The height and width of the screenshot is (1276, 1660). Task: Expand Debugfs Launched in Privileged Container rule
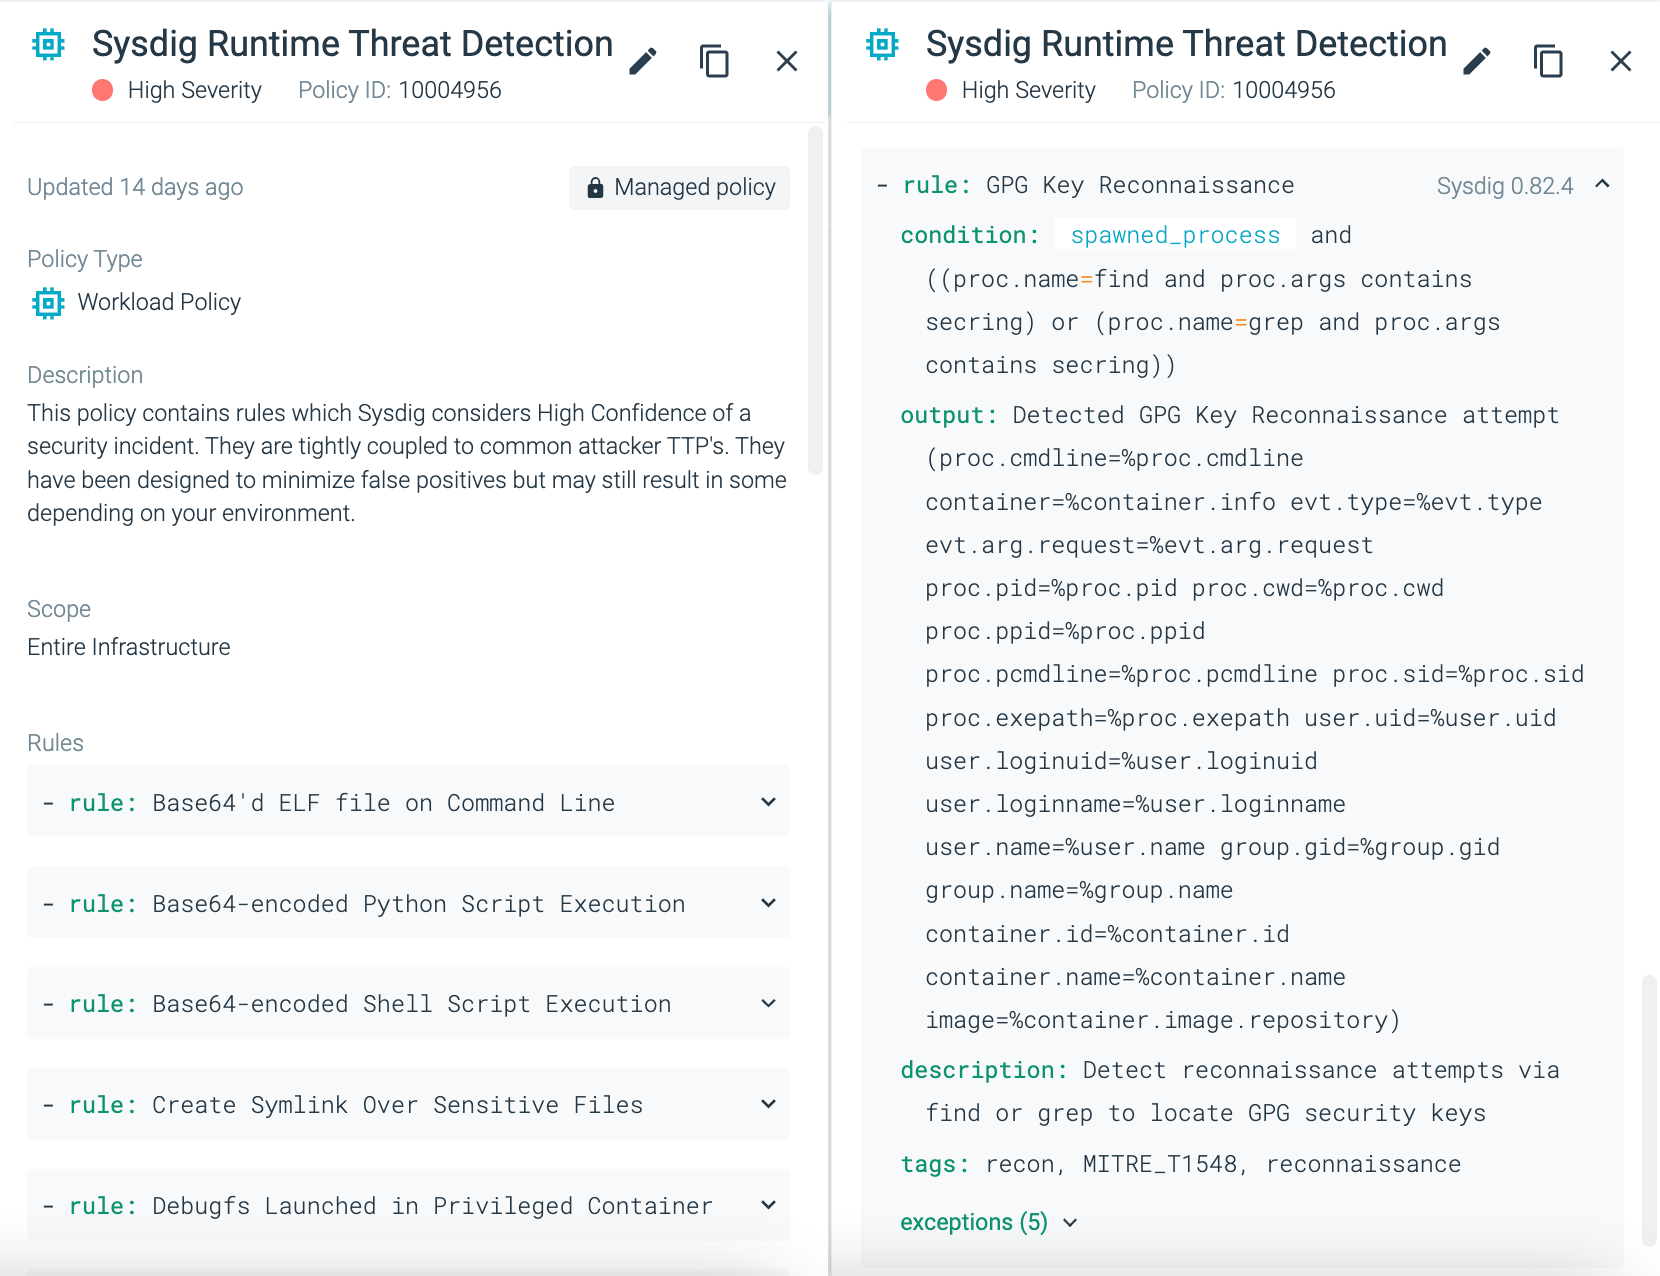coord(768,1205)
